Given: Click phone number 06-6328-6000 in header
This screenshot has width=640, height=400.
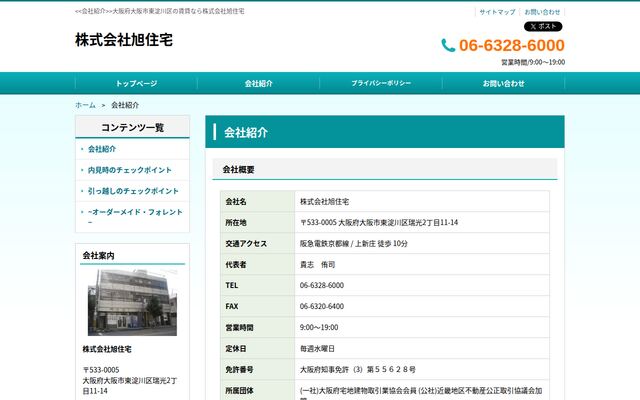Looking at the screenshot, I should [x=512, y=45].
